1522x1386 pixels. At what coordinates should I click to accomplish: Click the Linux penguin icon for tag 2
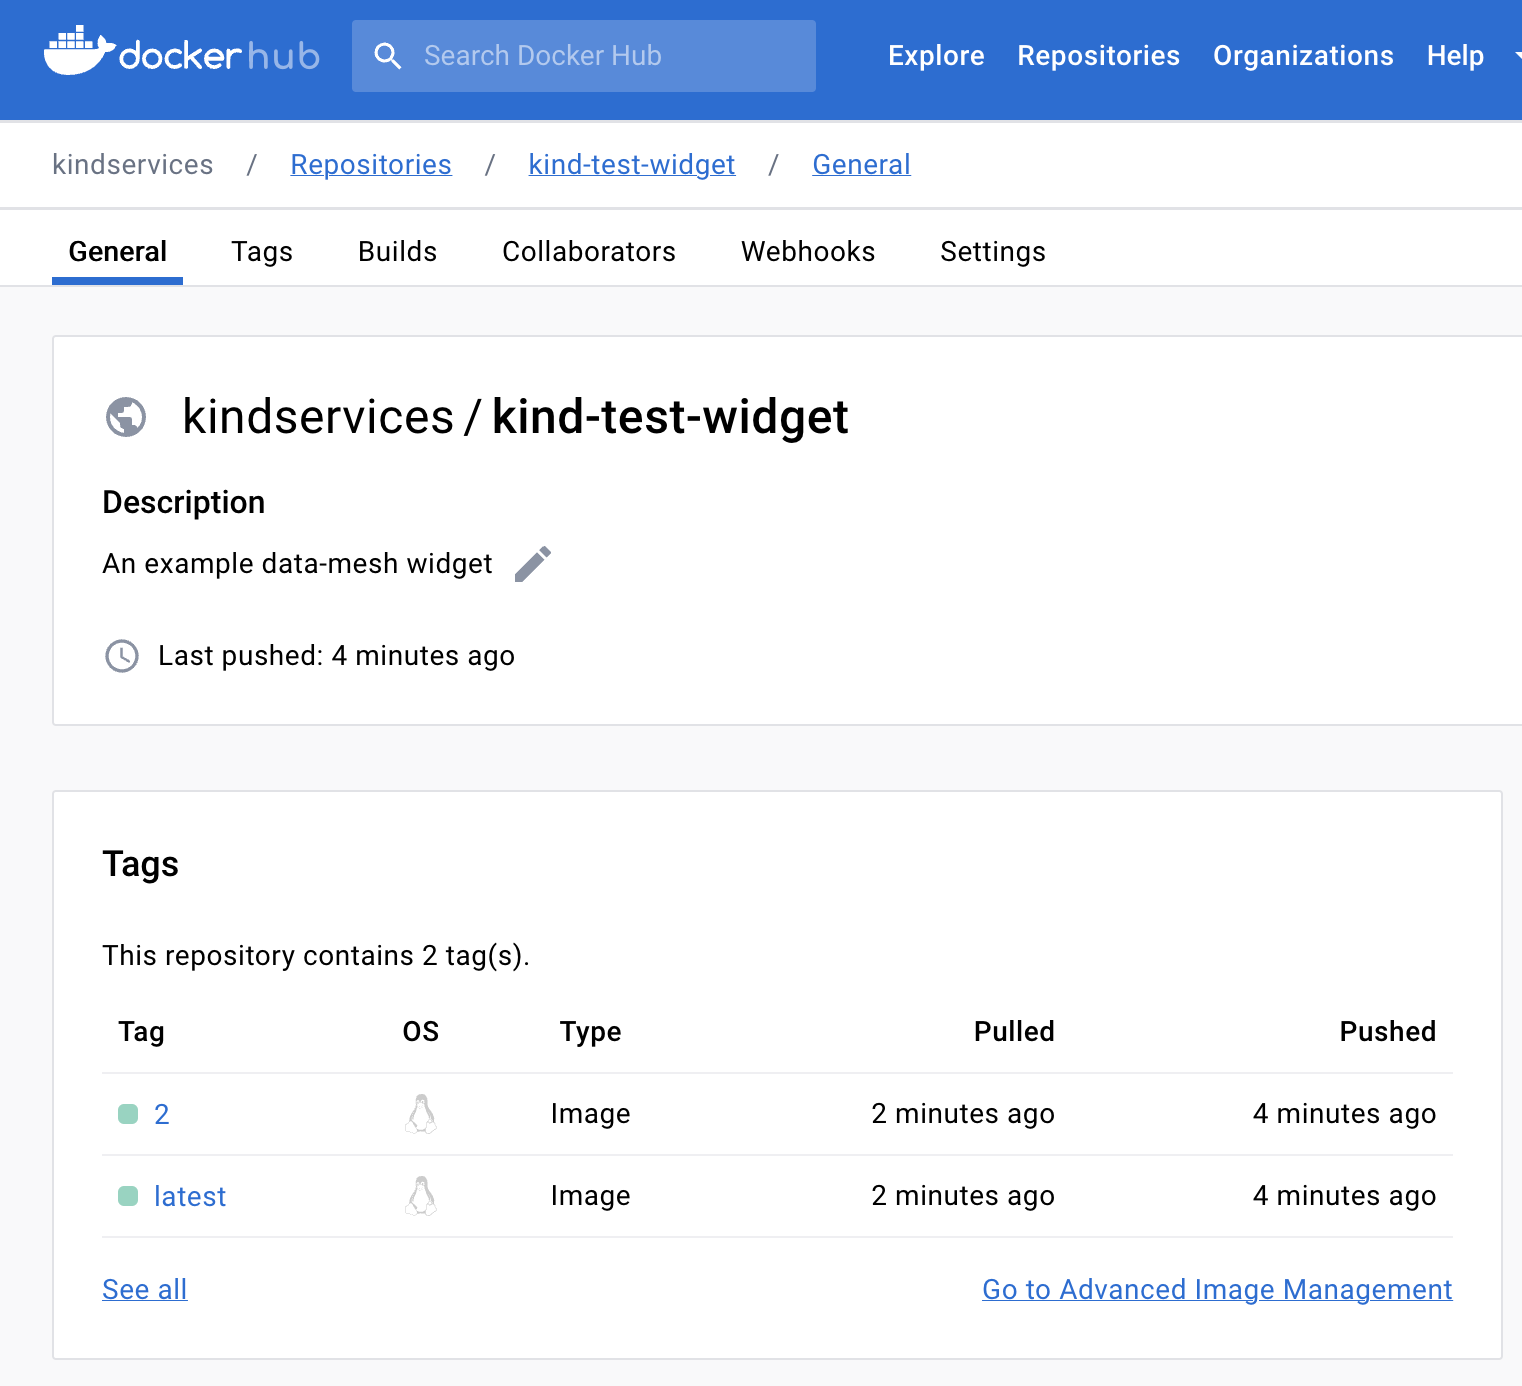pyautogui.click(x=421, y=1114)
